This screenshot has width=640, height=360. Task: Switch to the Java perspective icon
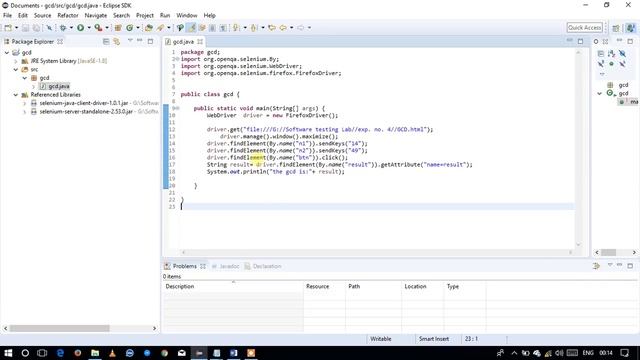point(631,28)
